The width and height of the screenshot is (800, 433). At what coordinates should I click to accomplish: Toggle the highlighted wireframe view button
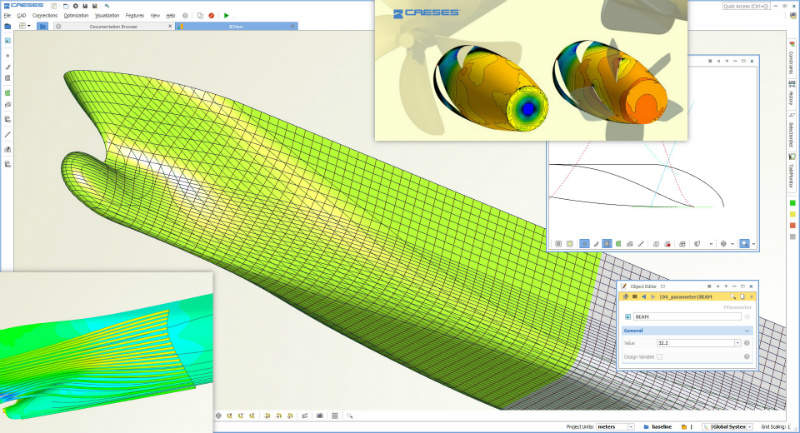[584, 243]
